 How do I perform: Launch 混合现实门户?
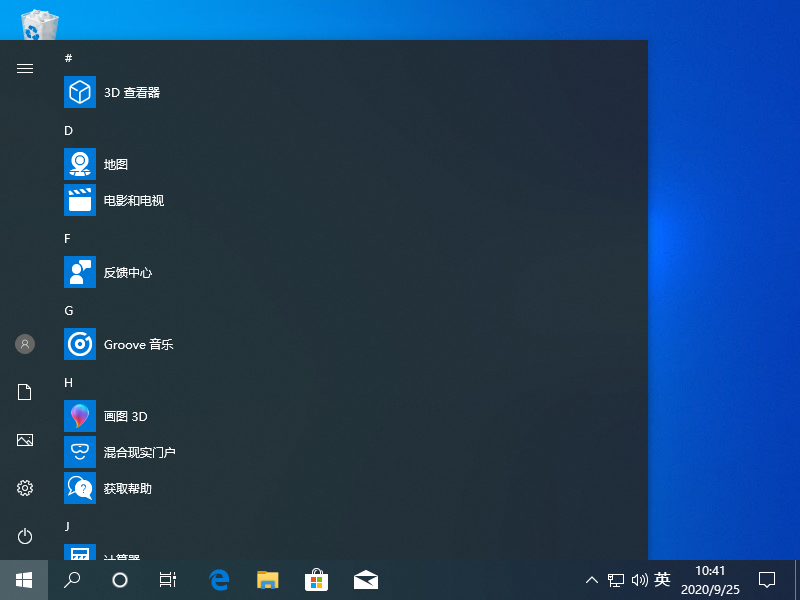click(138, 451)
